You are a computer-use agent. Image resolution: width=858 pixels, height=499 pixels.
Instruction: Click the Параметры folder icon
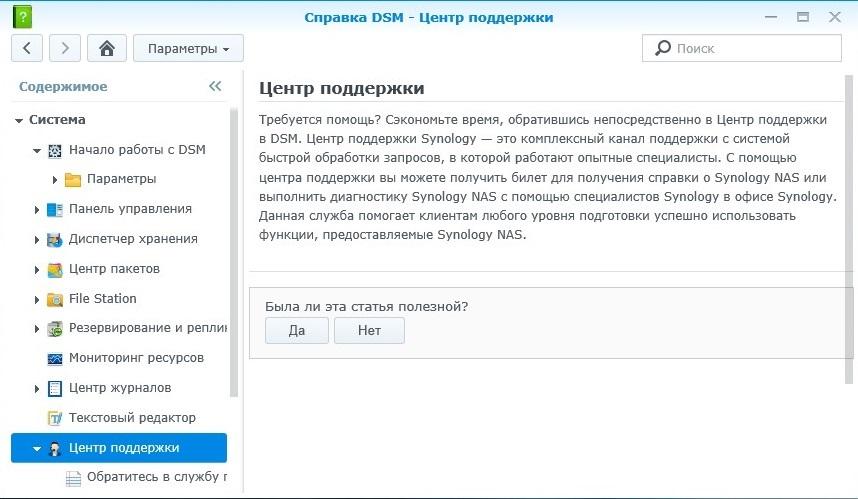pos(73,179)
